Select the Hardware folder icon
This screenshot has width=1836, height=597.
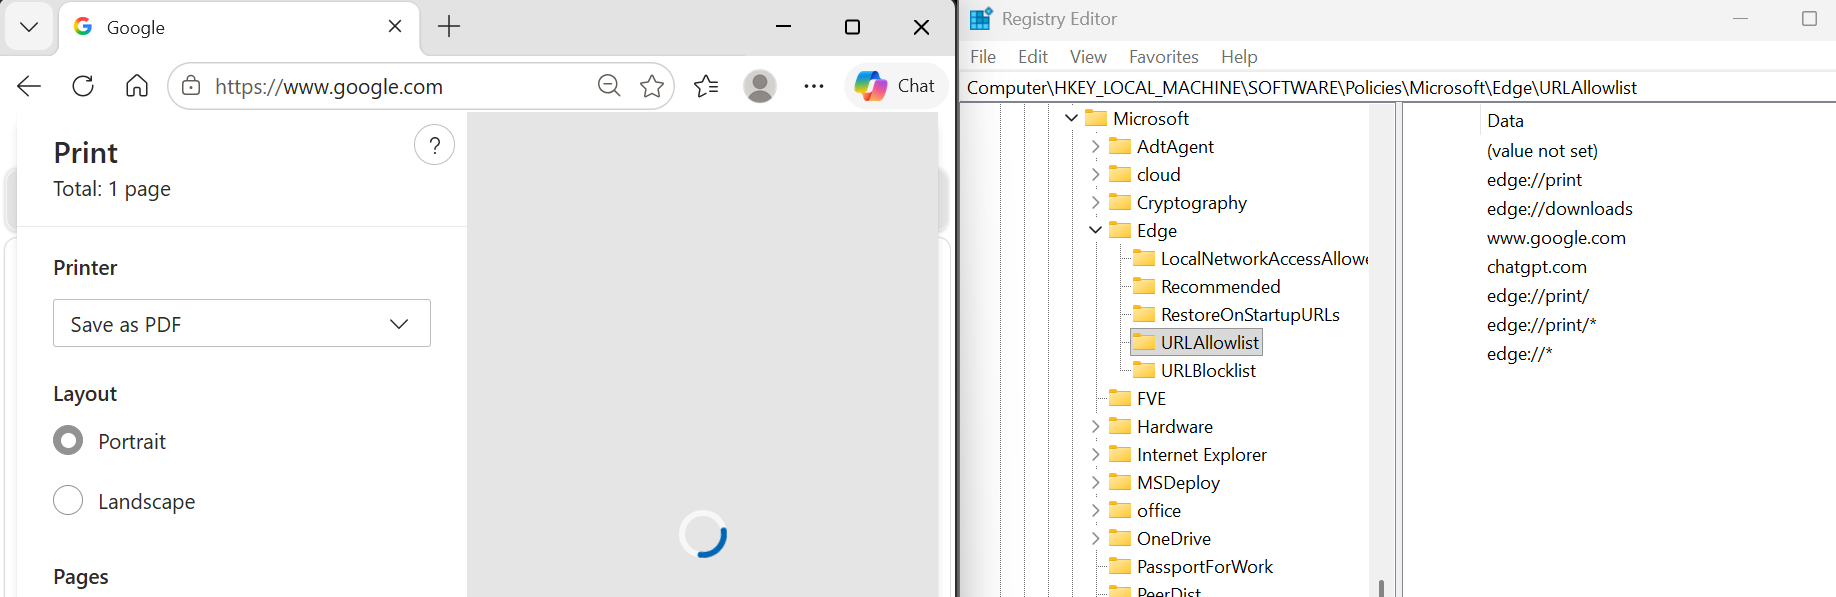(1120, 426)
